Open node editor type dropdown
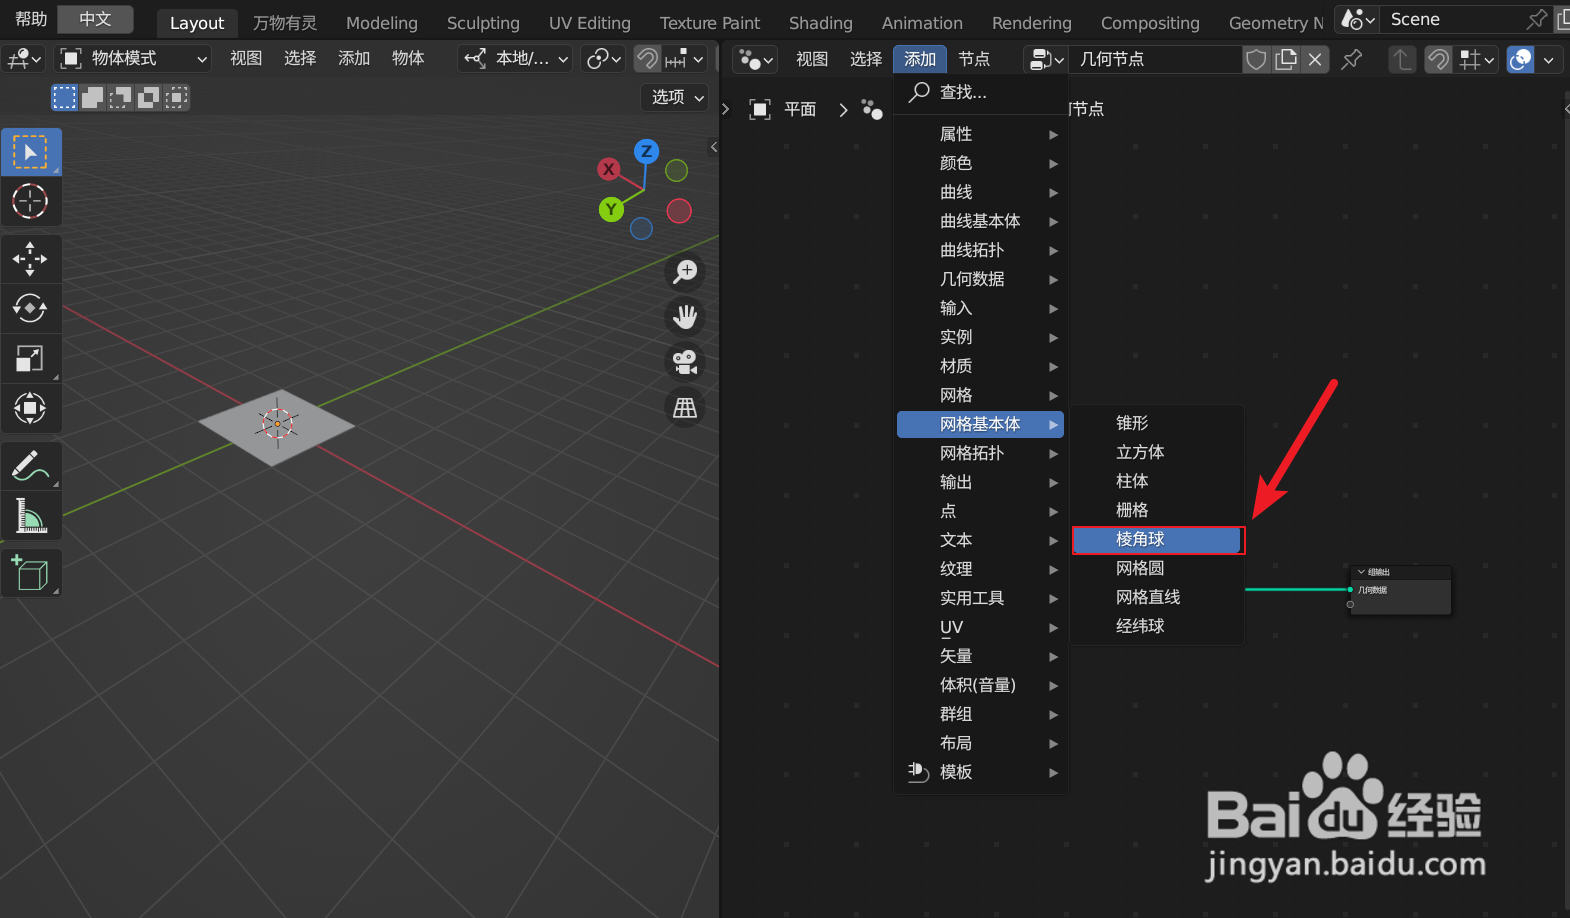This screenshot has width=1570, height=918. (755, 60)
